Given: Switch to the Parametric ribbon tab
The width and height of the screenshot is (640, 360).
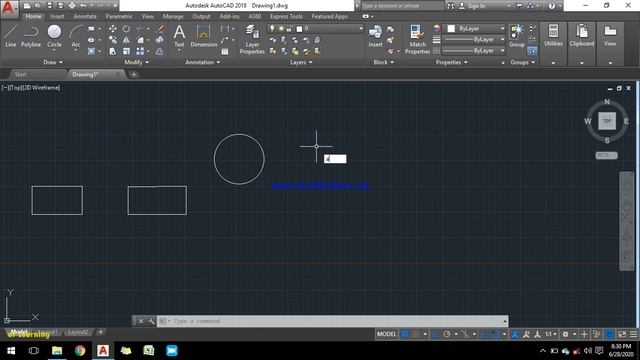Looking at the screenshot, I should tap(119, 16).
